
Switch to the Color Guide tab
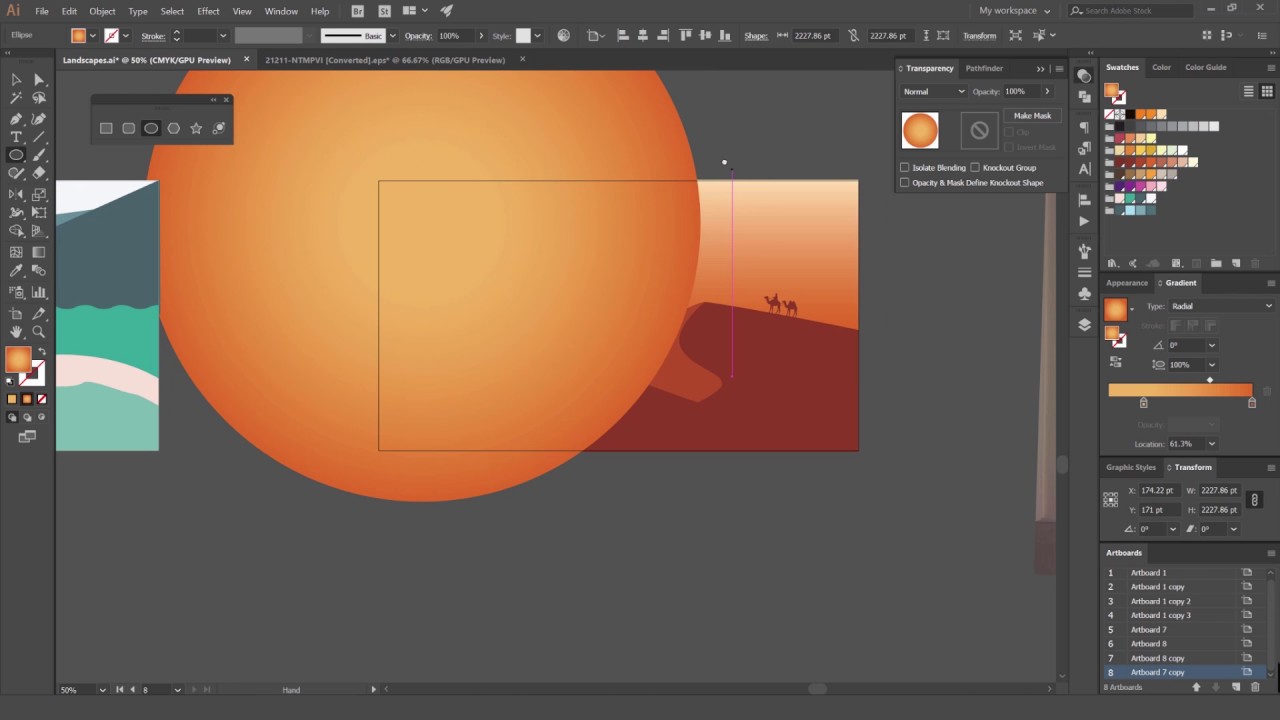pos(1205,67)
